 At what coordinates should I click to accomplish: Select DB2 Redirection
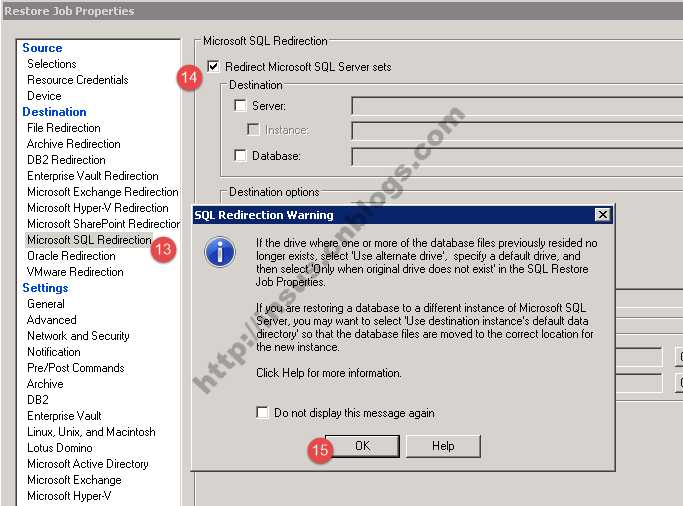coord(66,160)
